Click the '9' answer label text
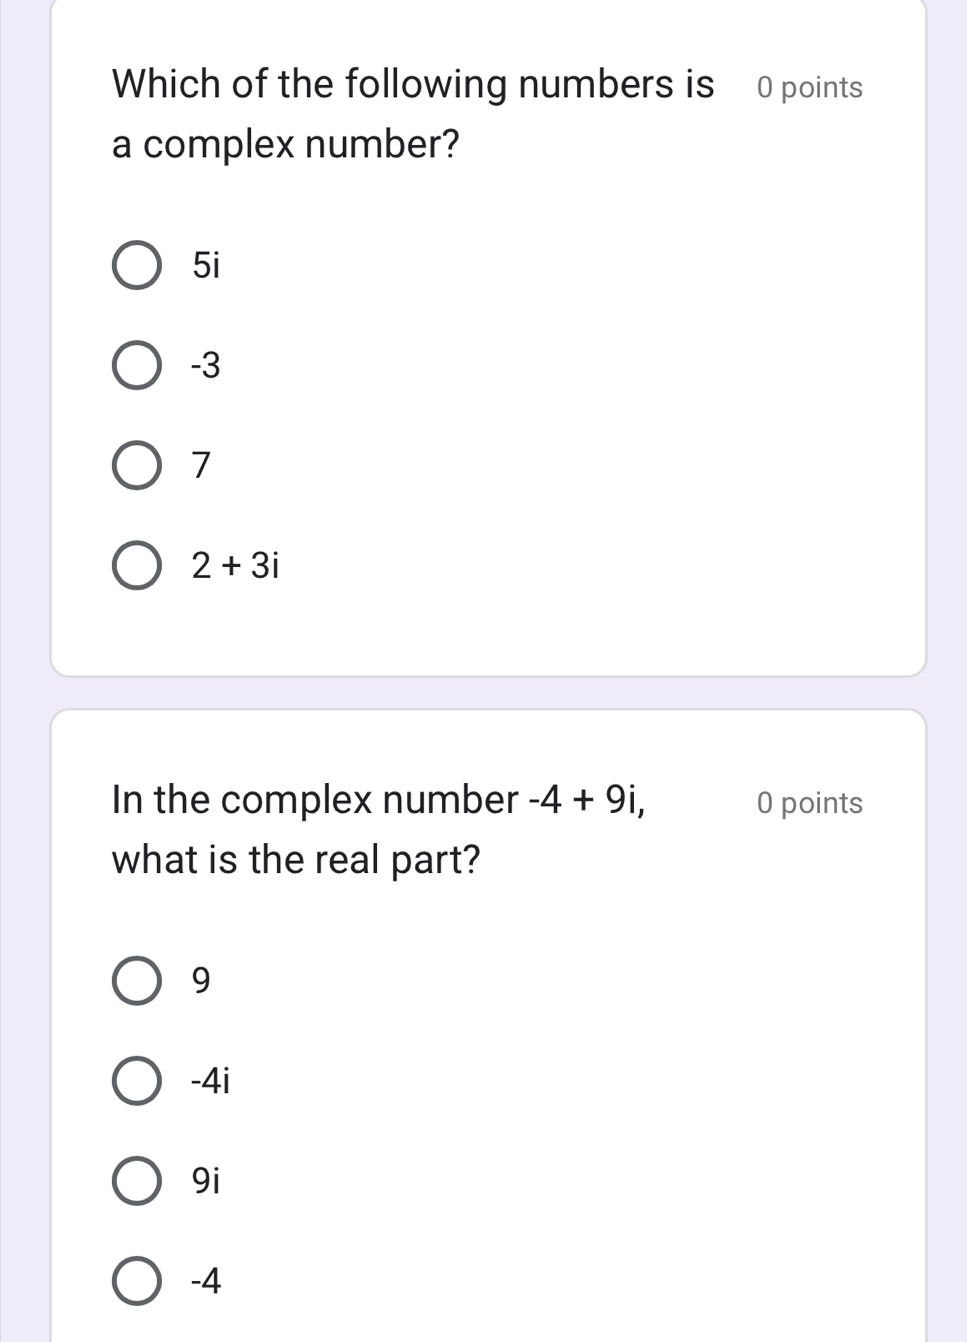The image size is (967, 1342). (x=202, y=981)
